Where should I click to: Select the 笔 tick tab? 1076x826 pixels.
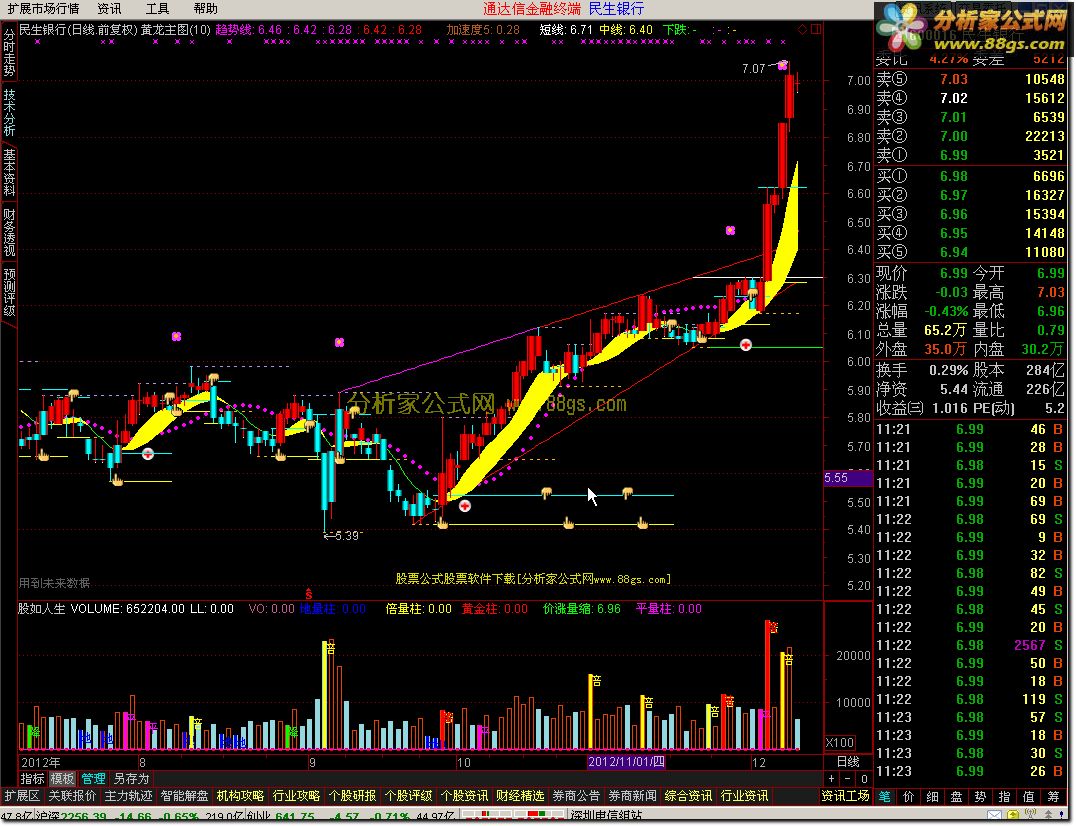885,796
